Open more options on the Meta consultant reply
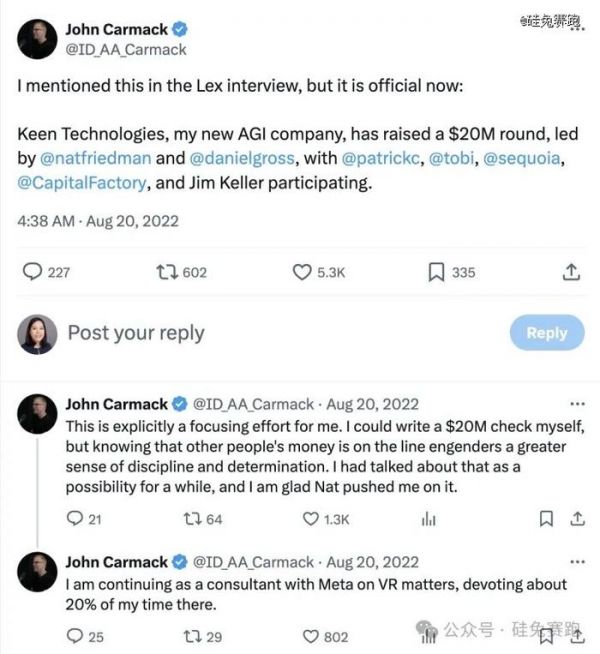Screen dimensions: 600x654 pyautogui.click(x=576, y=562)
